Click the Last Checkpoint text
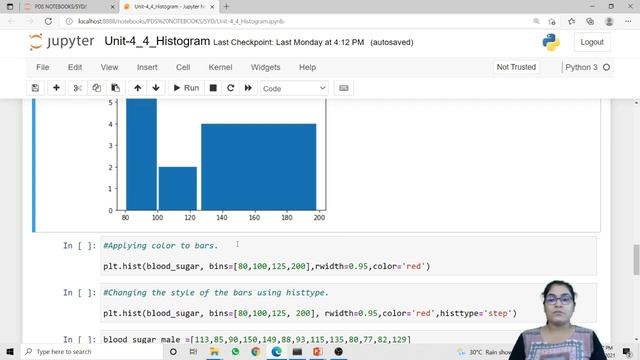The width and height of the screenshot is (640, 360). tap(289, 42)
